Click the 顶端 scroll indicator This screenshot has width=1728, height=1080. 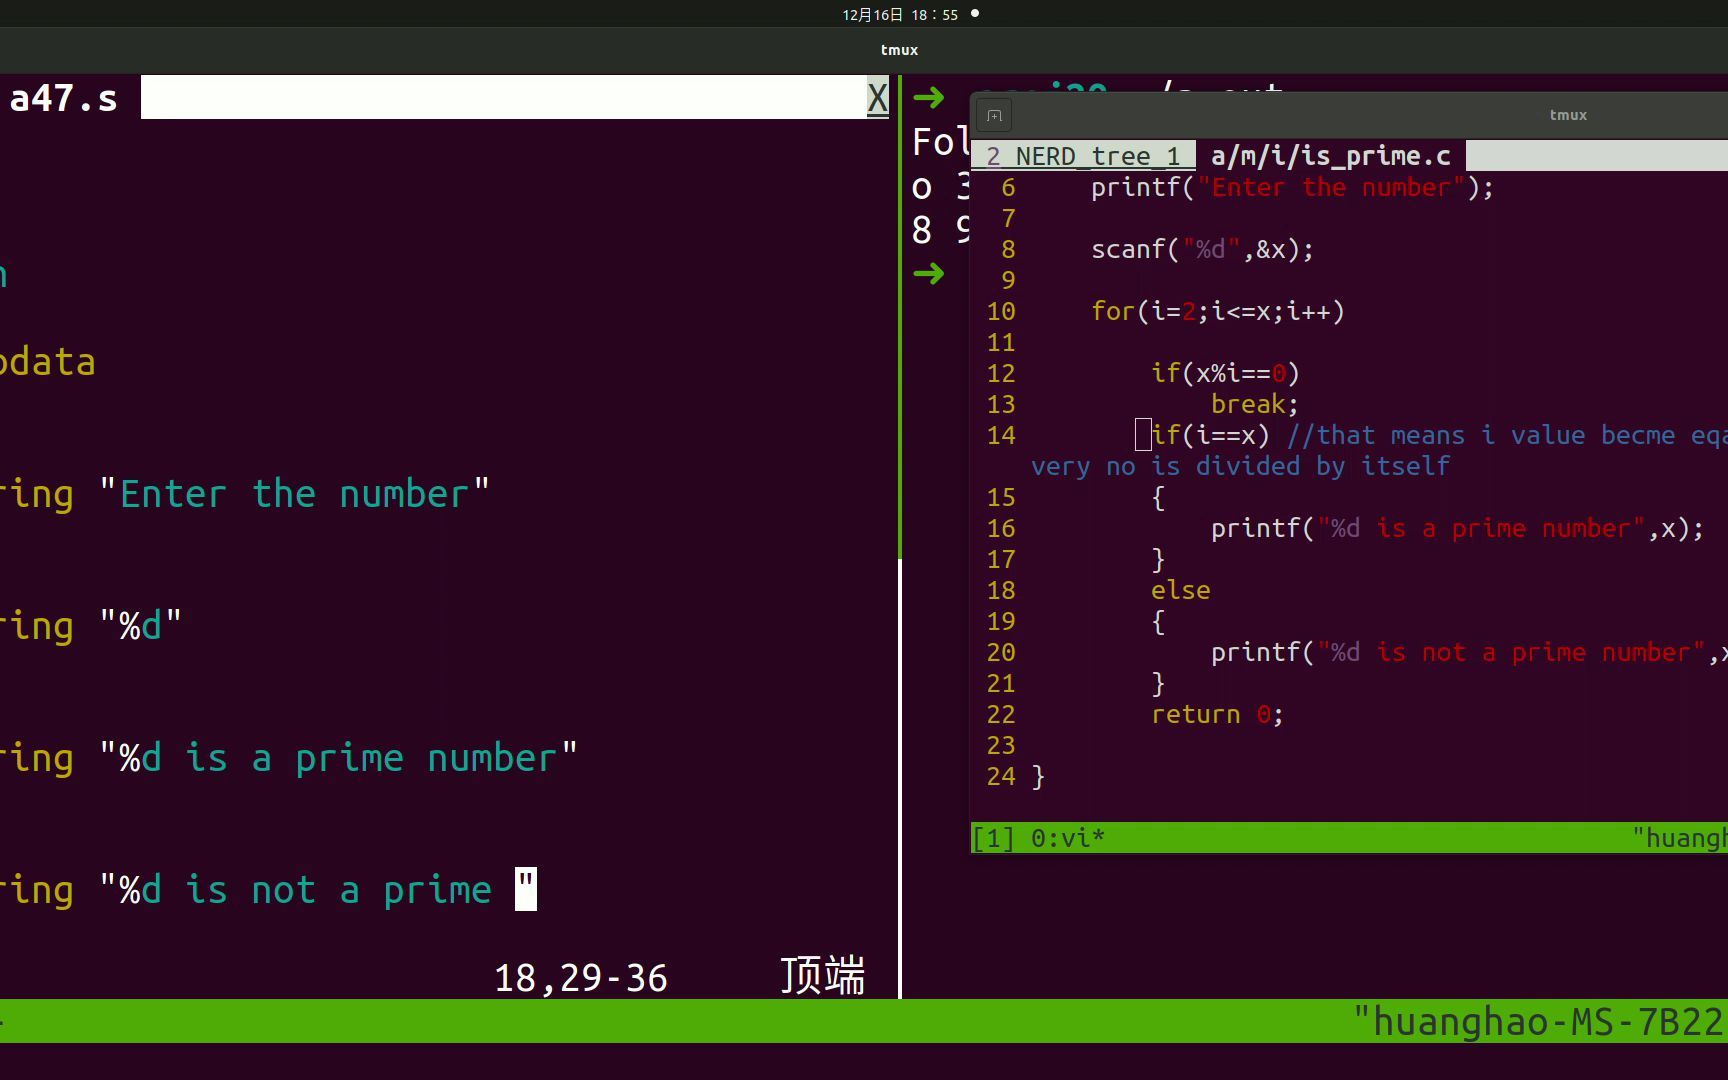pyautogui.click(x=822, y=976)
